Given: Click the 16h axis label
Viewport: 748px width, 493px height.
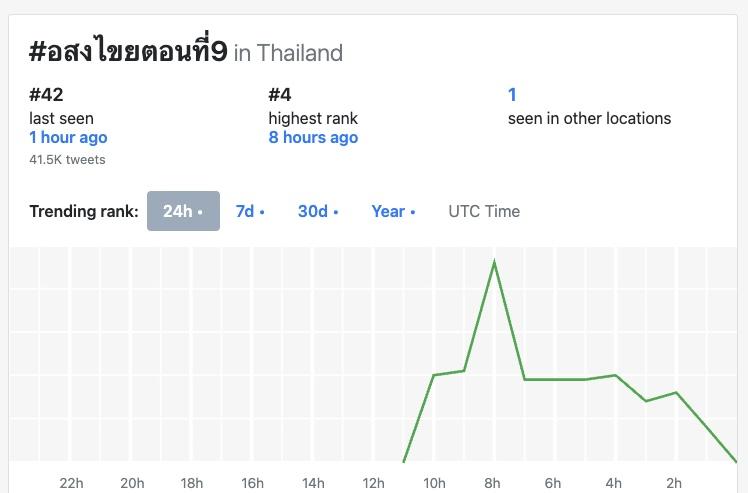Looking at the screenshot, I should click(252, 483).
